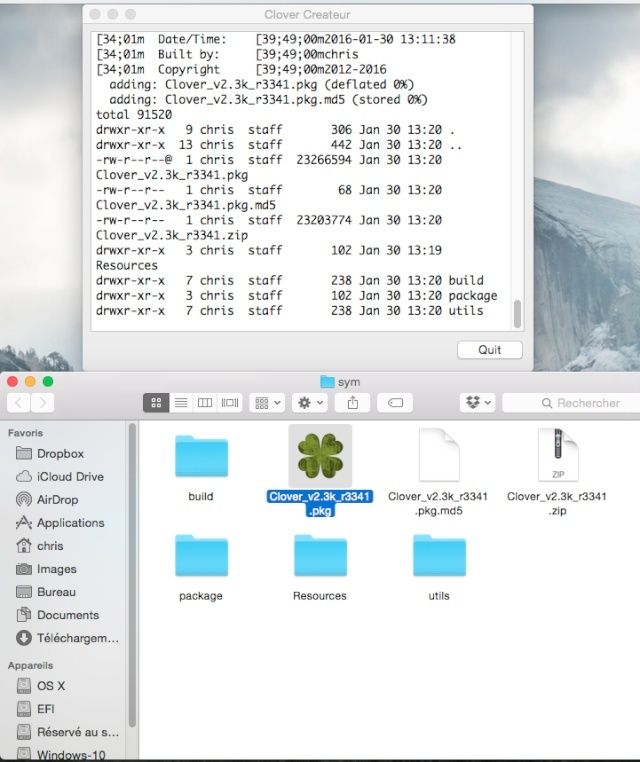
Task: Select the Réservé au s... volume
Action: [78, 732]
